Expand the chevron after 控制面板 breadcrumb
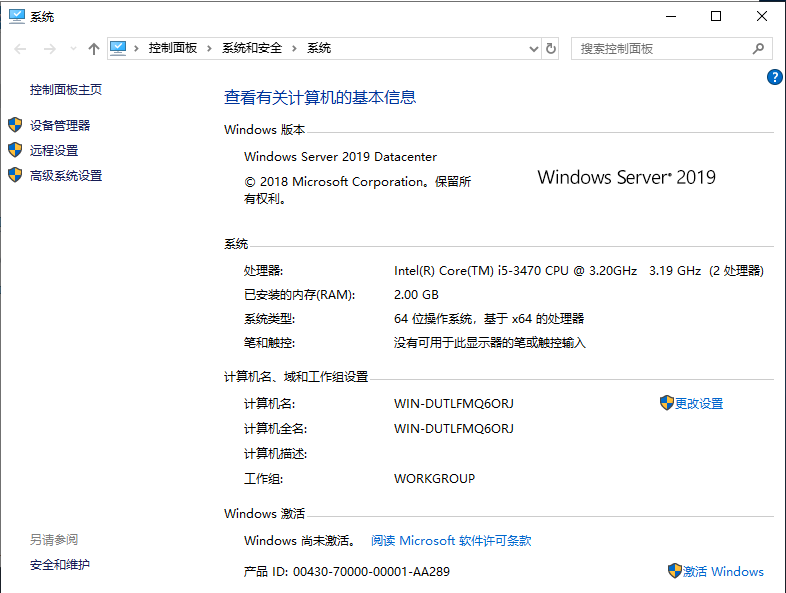 pyautogui.click(x=210, y=48)
